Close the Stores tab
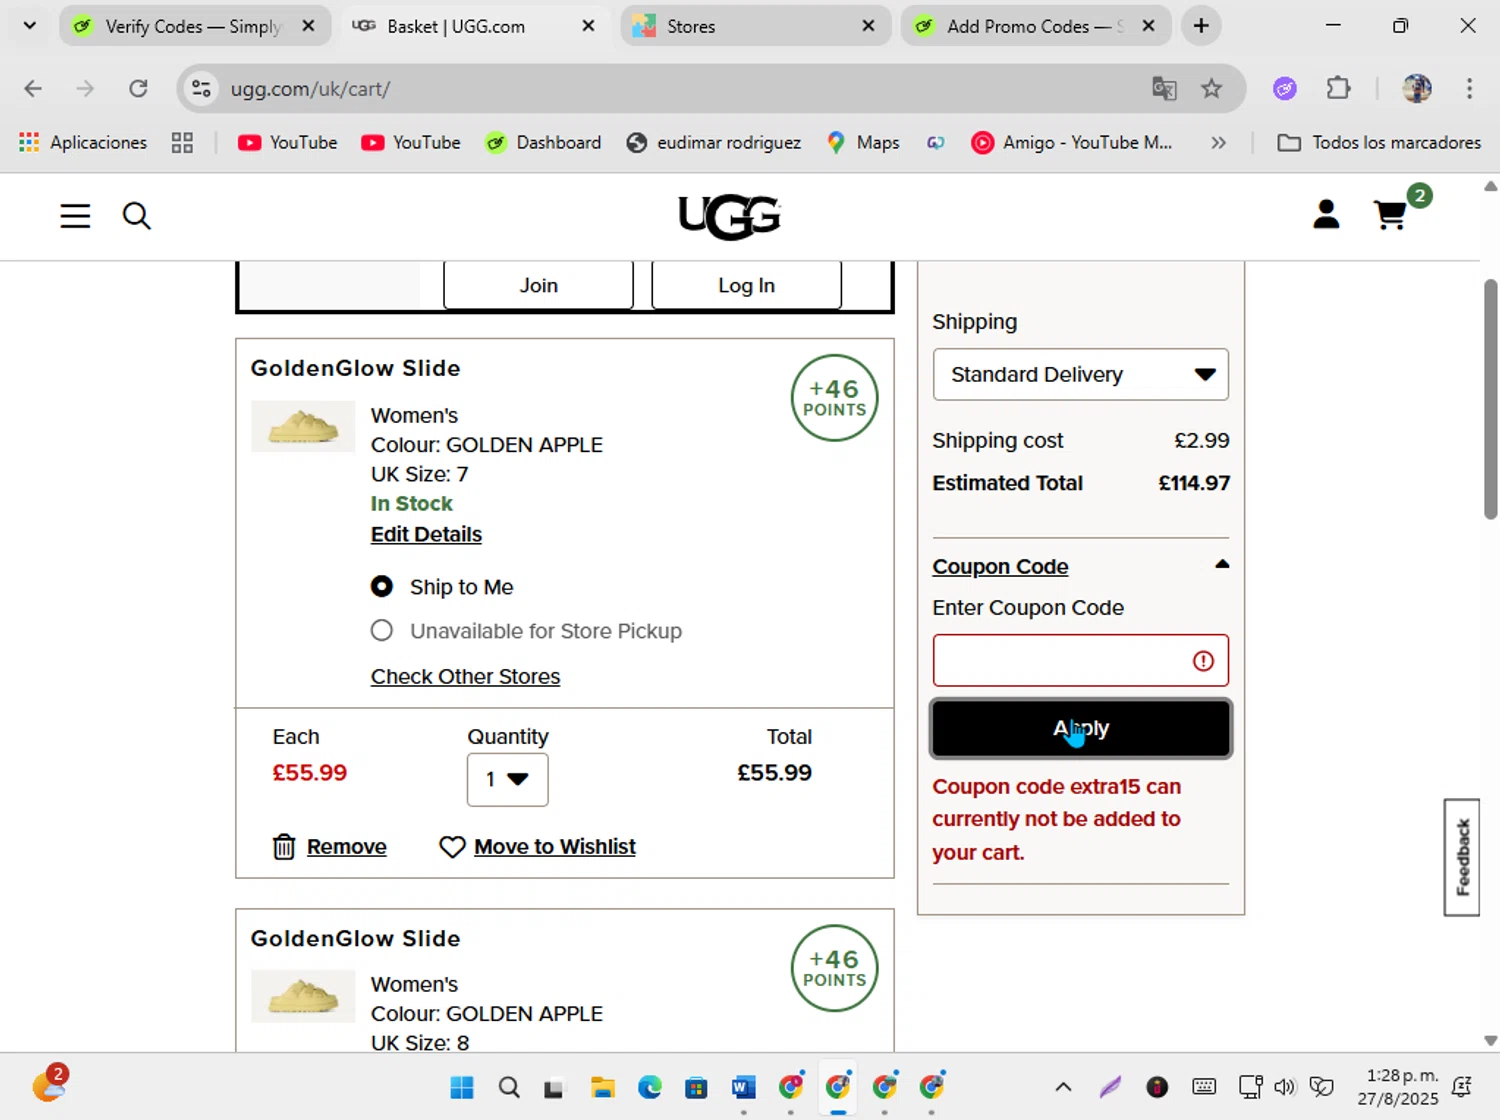Image resolution: width=1500 pixels, height=1120 pixels. 868,26
